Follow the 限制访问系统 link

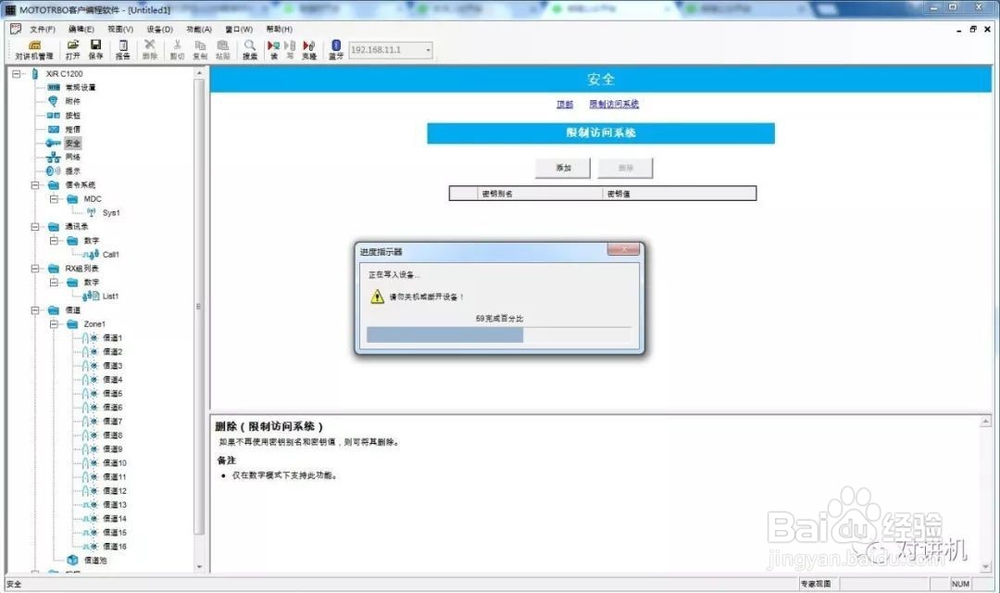614,104
